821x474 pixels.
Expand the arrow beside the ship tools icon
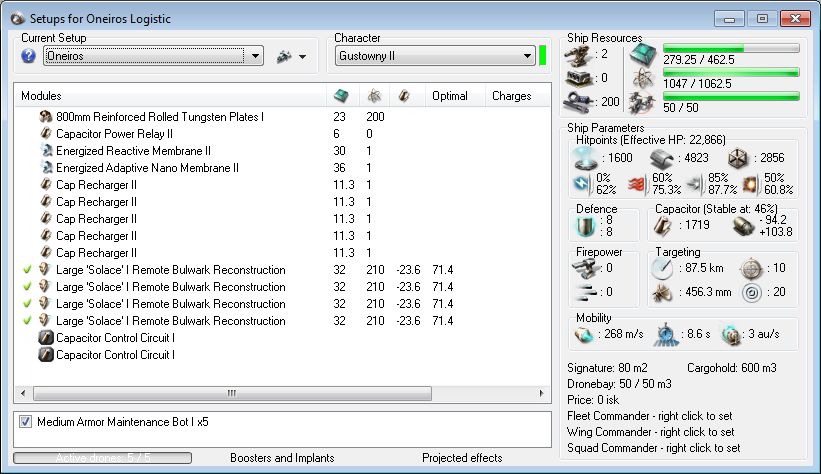(x=303, y=57)
